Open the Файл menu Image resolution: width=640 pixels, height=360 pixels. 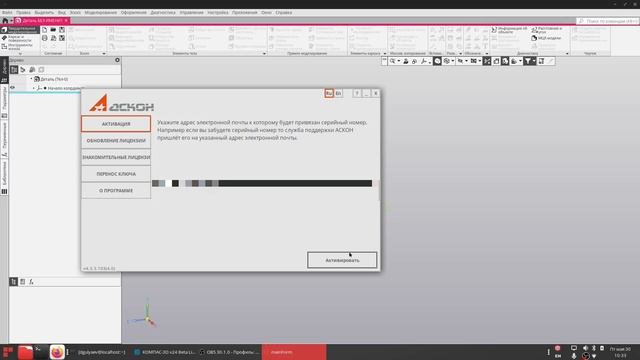[x=7, y=13]
